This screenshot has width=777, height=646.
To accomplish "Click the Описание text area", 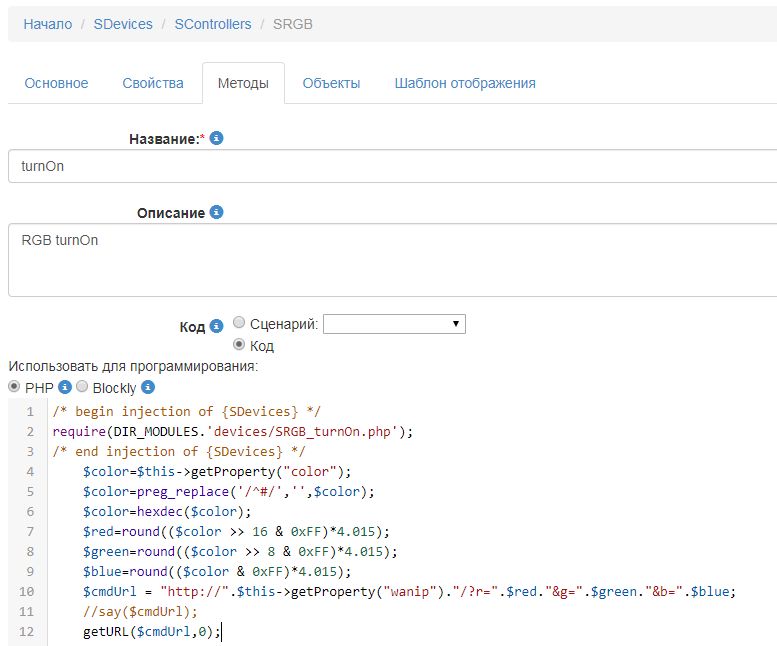I will [392, 260].
